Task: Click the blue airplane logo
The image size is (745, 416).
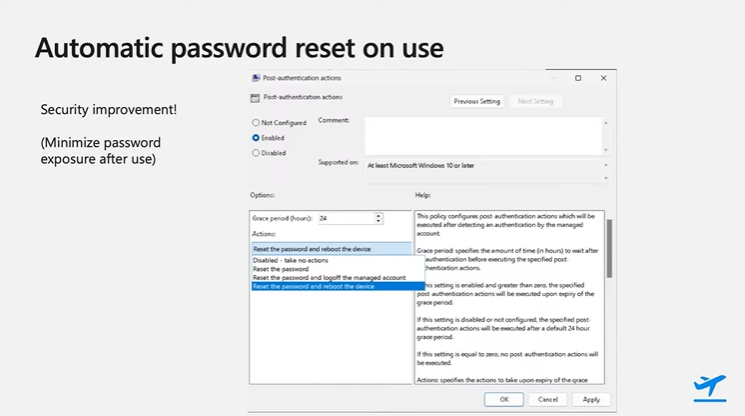Action: click(710, 388)
